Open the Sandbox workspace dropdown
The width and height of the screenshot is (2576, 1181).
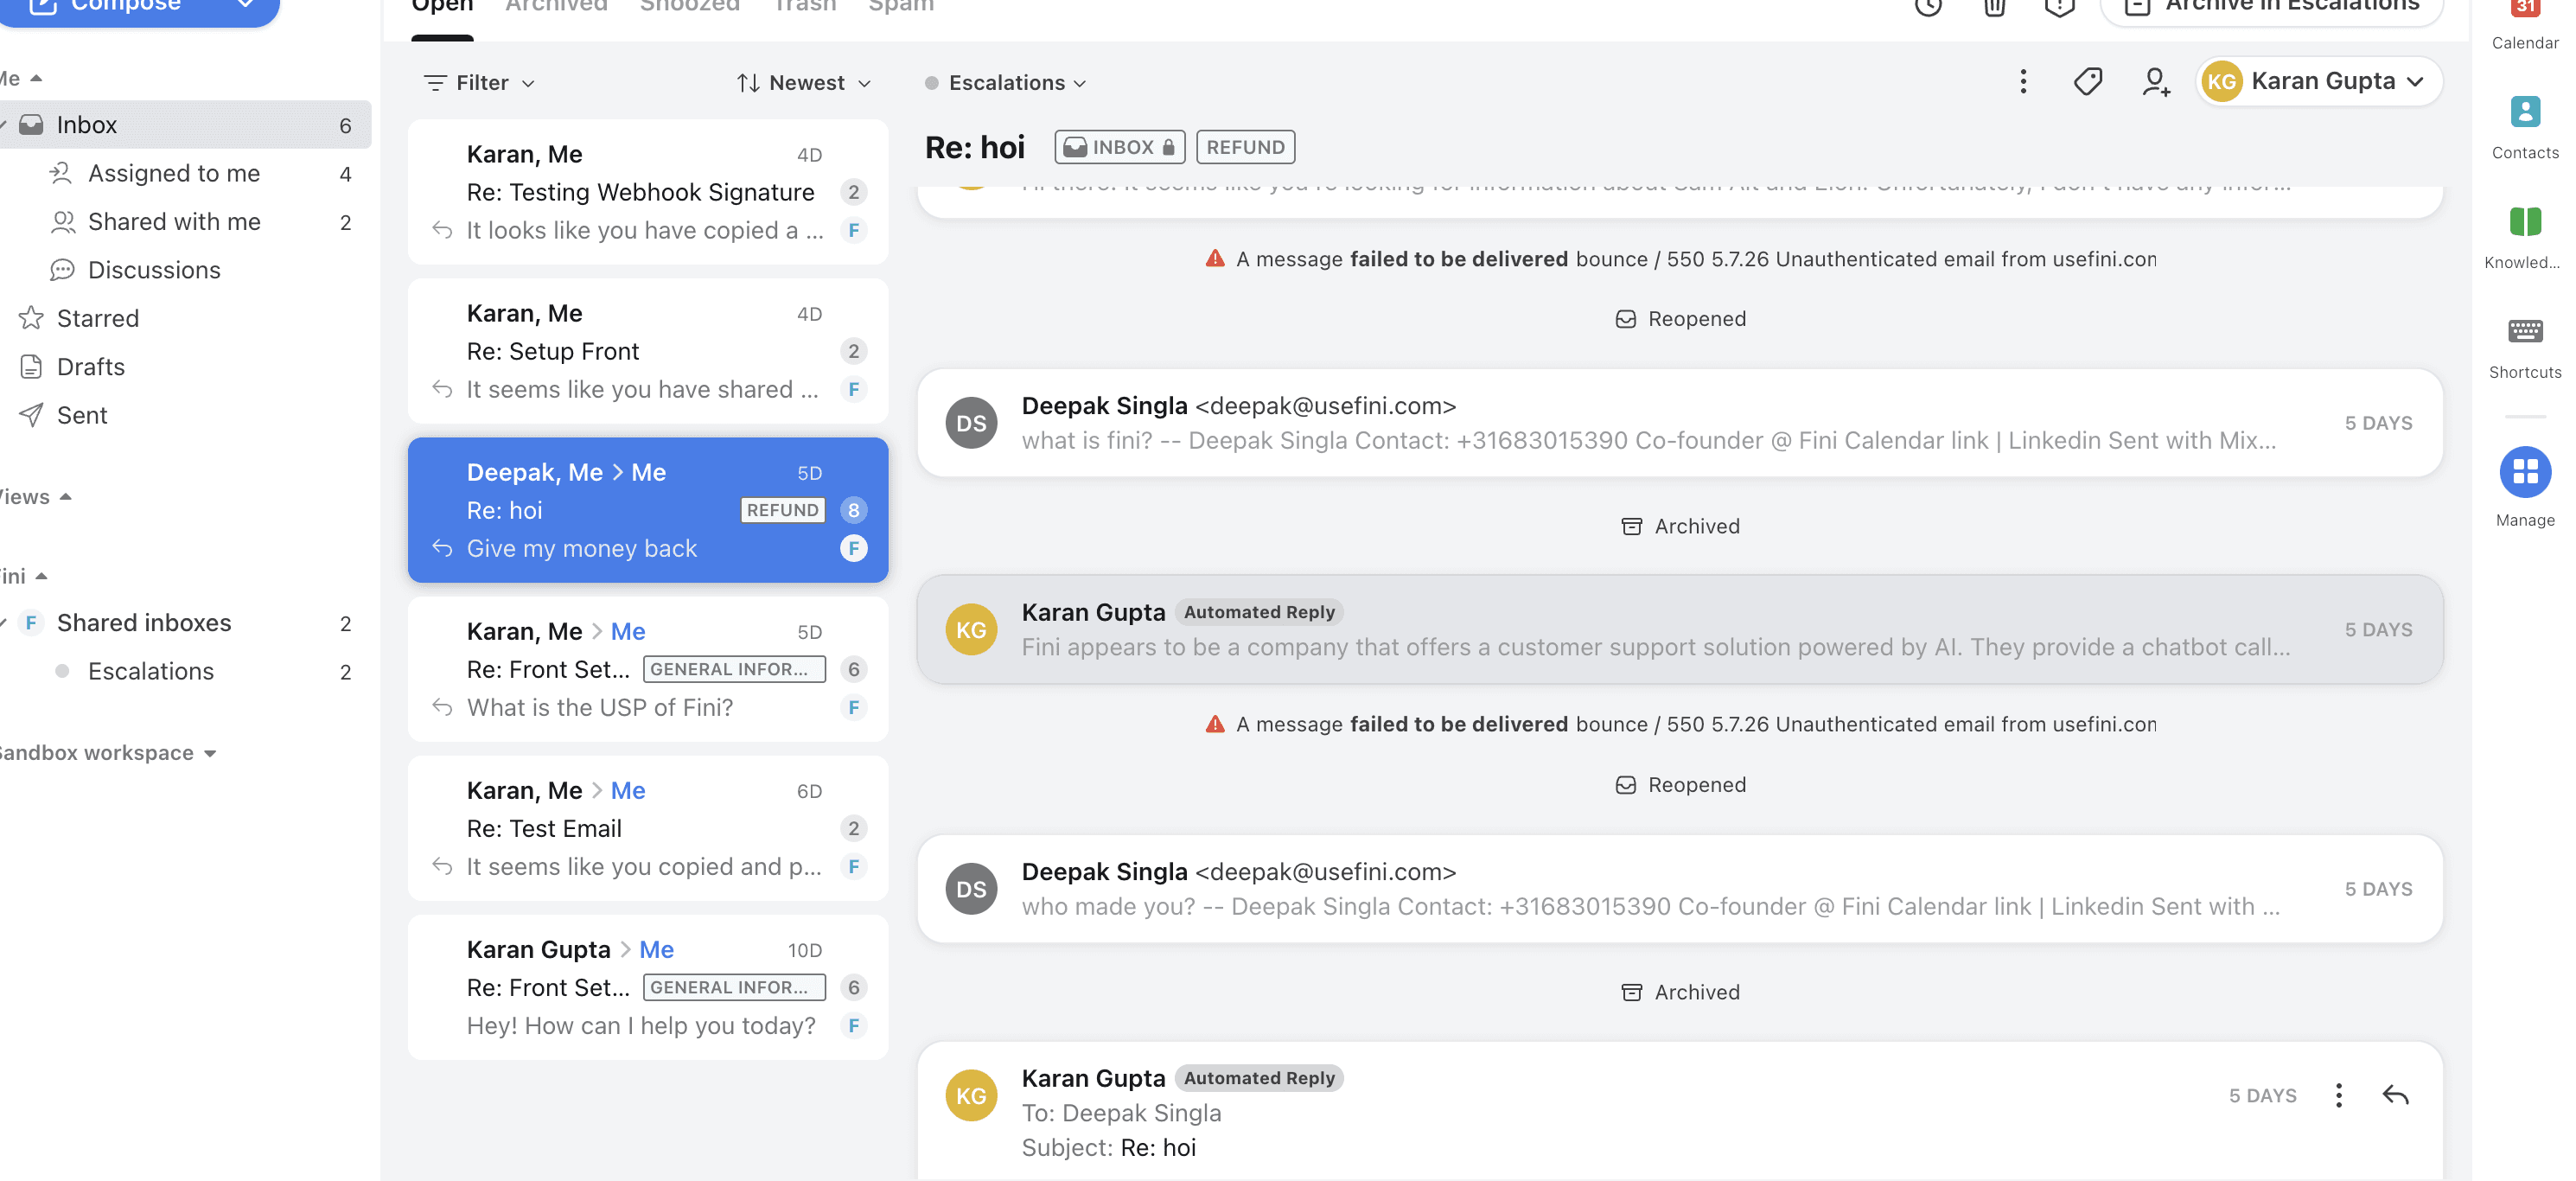(107, 752)
